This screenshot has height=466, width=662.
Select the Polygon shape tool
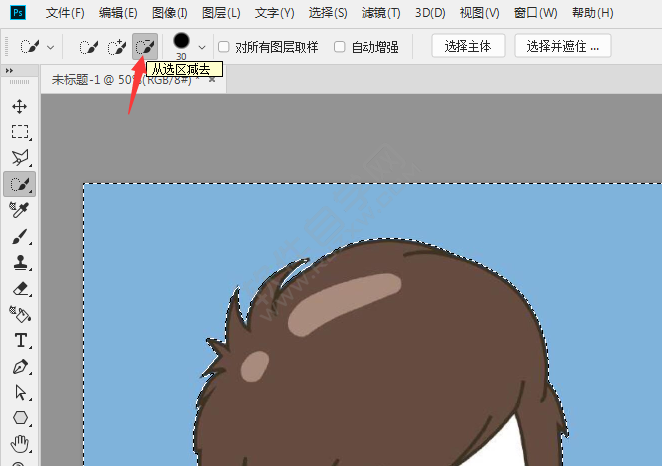pos(20,418)
